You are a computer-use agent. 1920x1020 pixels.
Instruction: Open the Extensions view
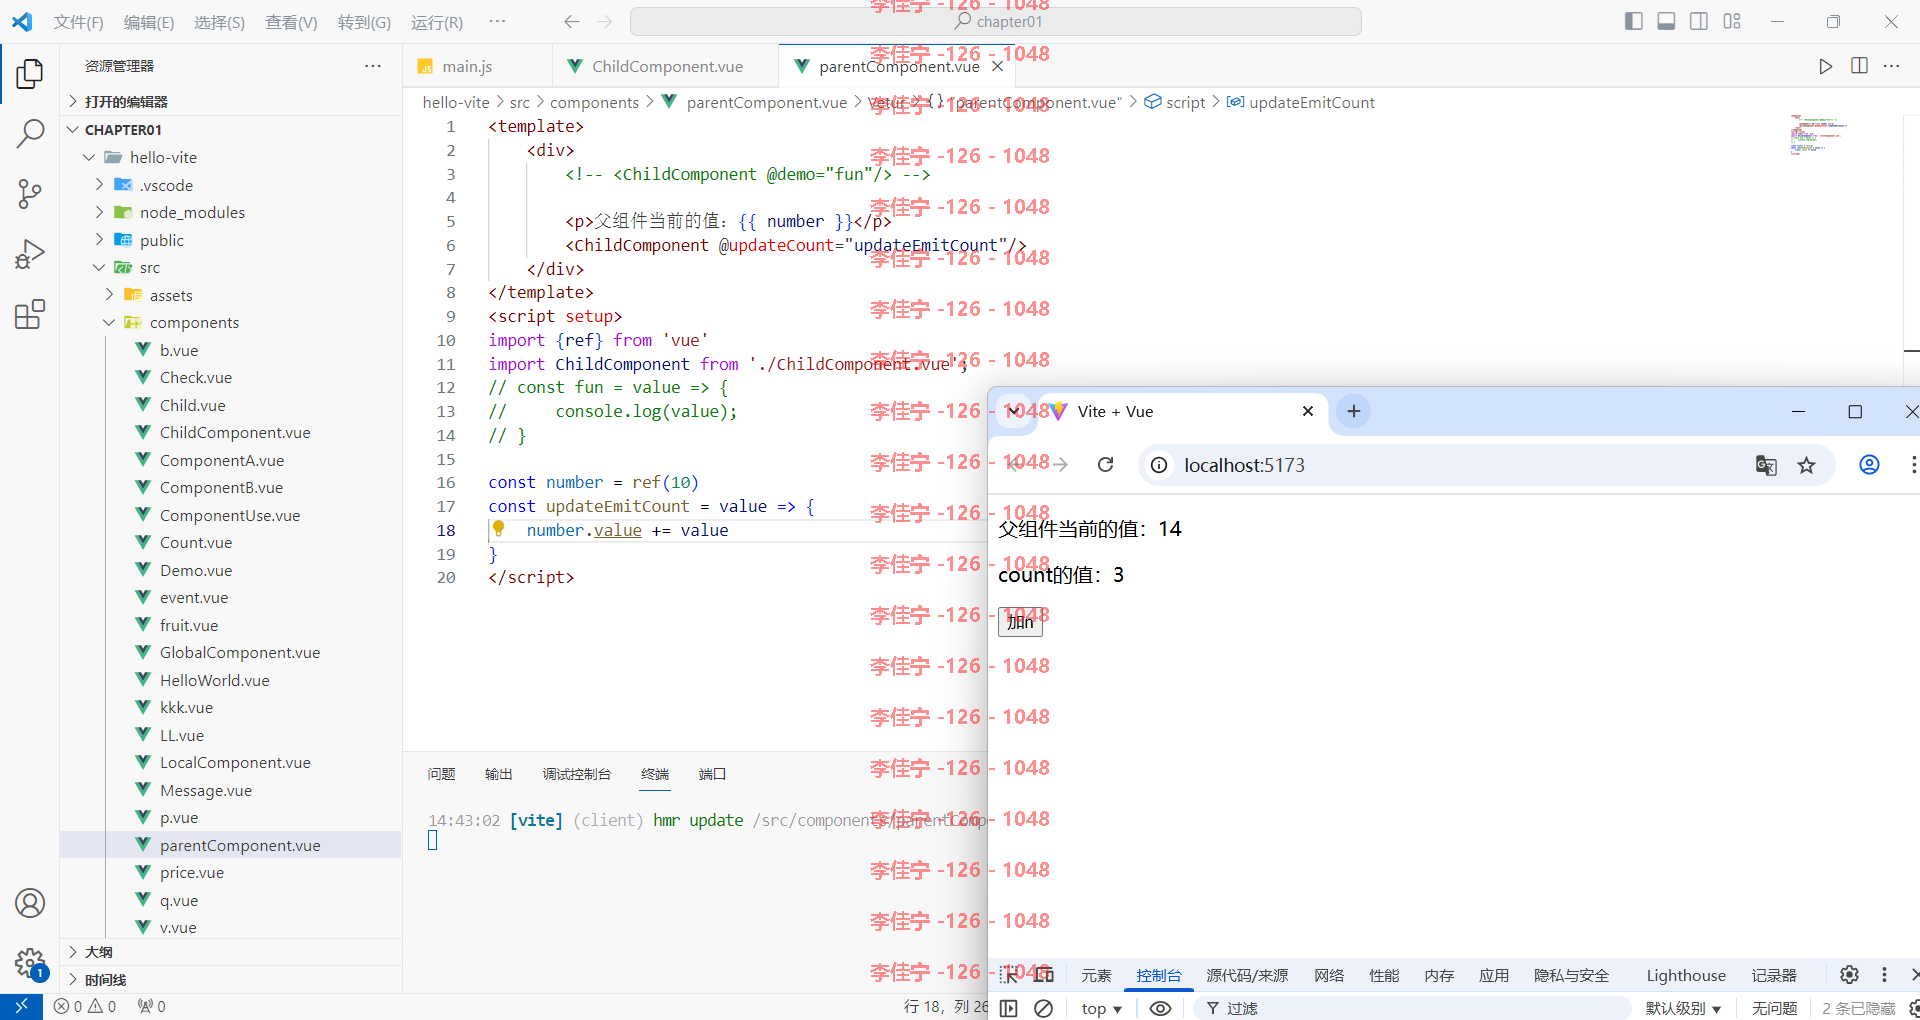(x=30, y=314)
